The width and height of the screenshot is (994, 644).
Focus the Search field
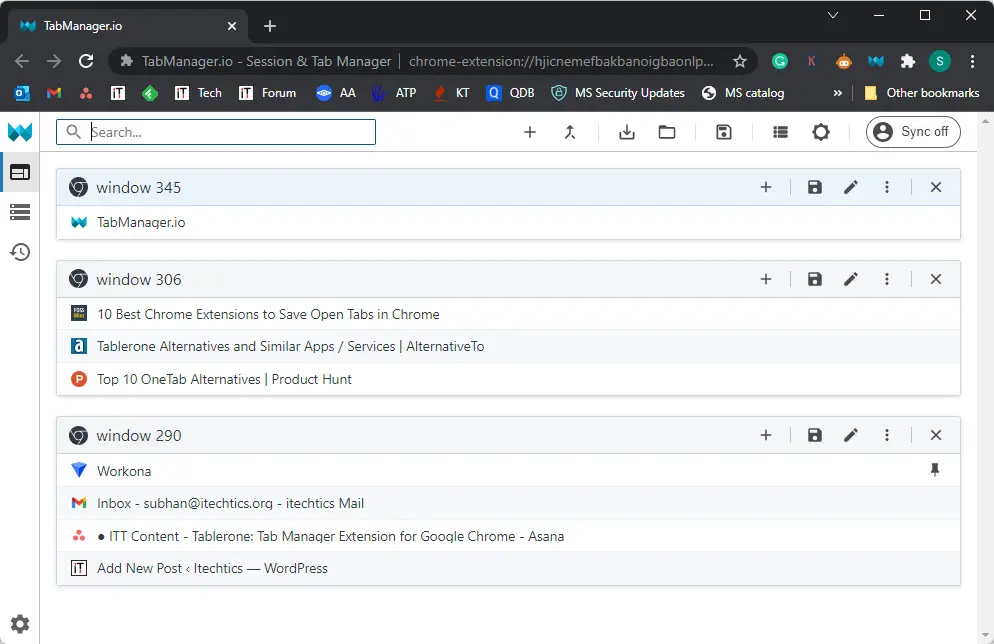(216, 132)
